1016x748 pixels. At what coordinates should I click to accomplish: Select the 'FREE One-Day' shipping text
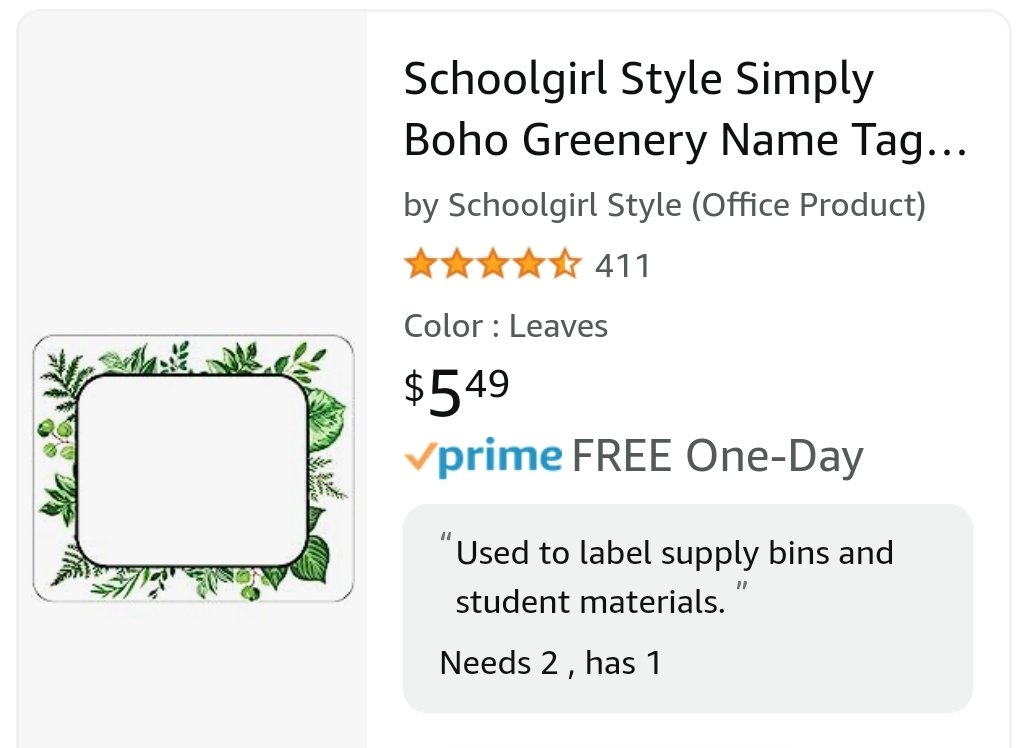click(x=717, y=456)
